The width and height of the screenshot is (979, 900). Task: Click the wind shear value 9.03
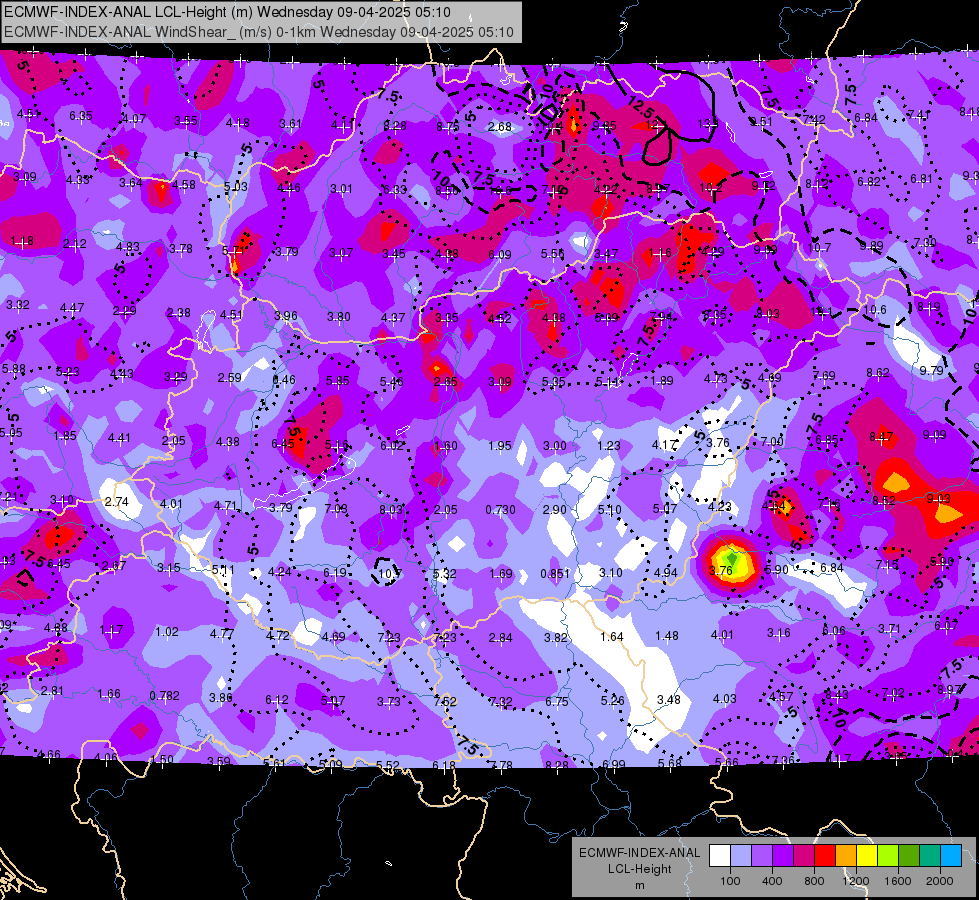[x=938, y=498]
